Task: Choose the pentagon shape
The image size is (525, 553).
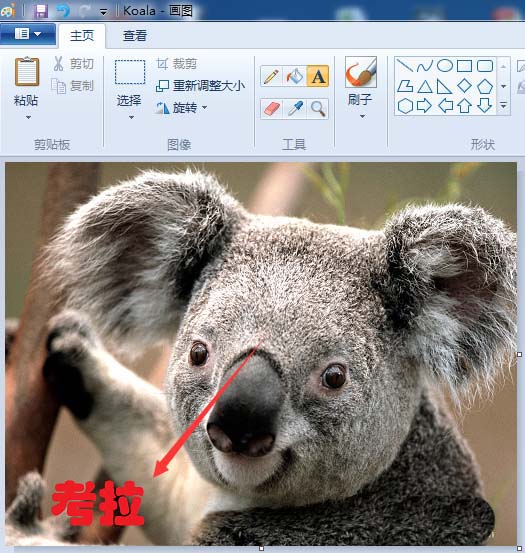Action: 485,86
